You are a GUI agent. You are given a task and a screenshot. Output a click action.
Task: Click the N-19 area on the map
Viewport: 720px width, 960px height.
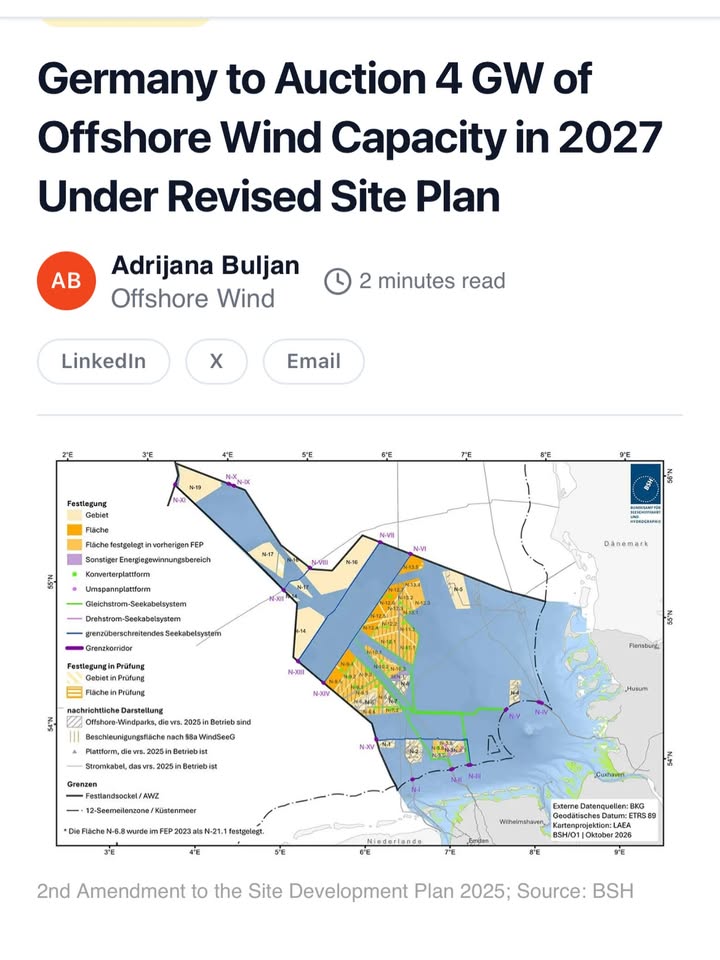(195, 487)
